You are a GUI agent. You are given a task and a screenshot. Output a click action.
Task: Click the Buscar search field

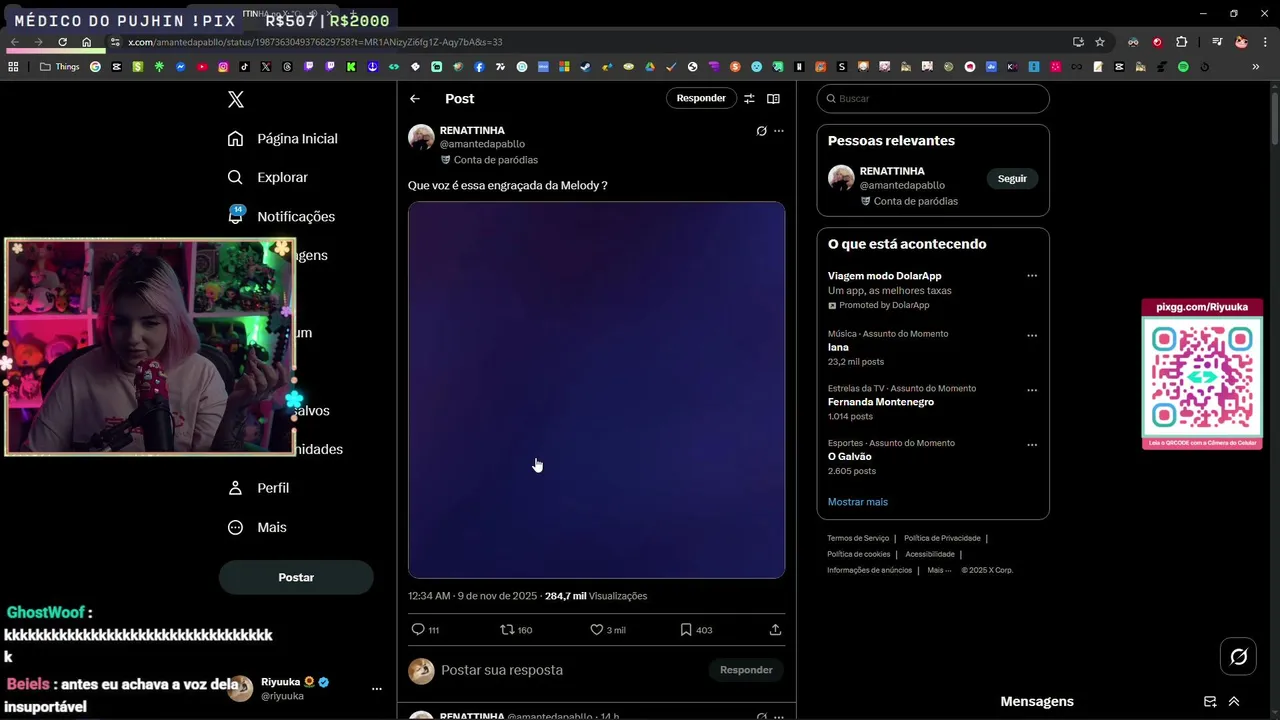click(x=933, y=98)
